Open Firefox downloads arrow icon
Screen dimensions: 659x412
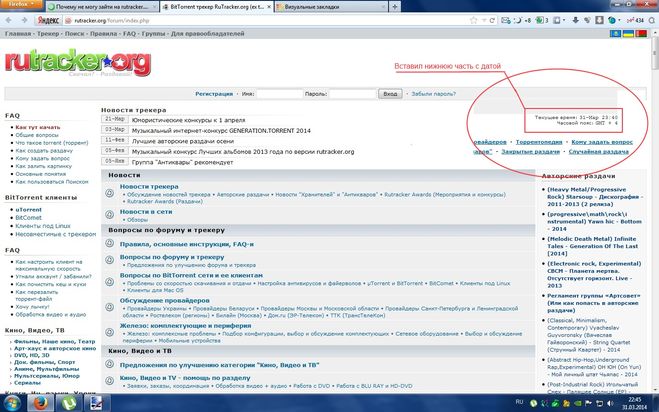tap(576, 20)
